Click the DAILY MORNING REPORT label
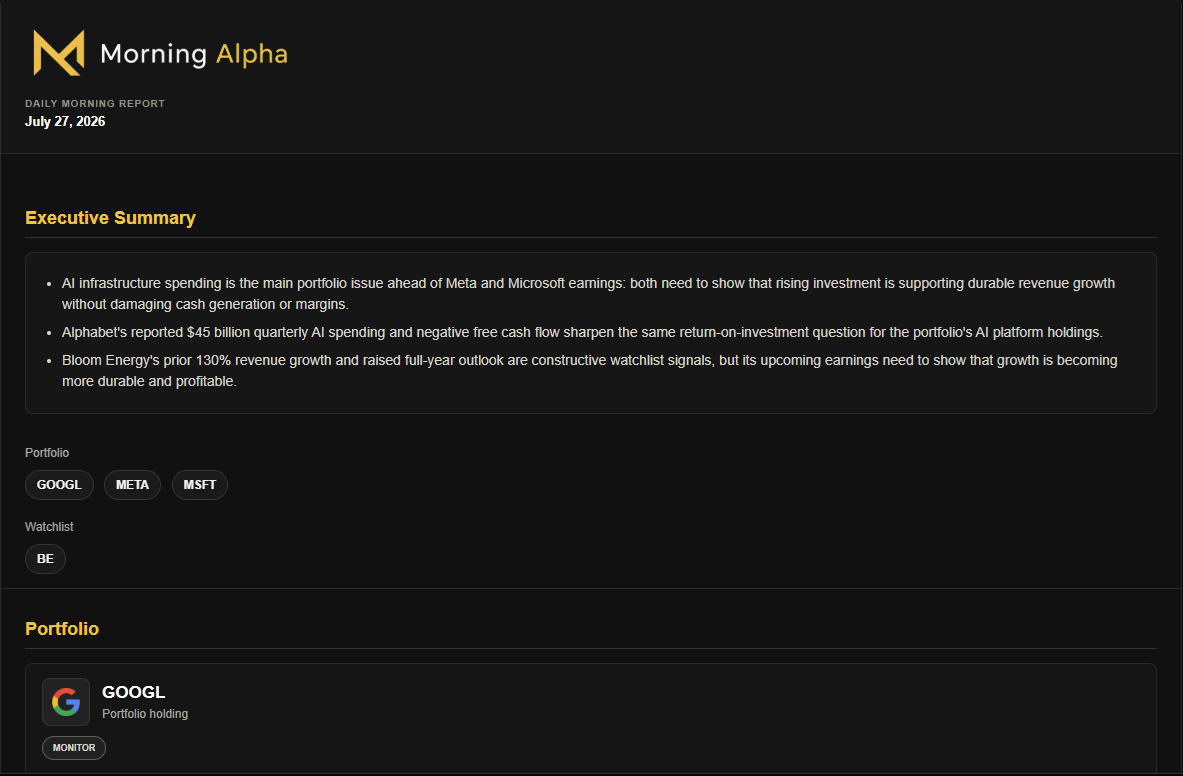Screen dimensions: 1183x776 95,103
